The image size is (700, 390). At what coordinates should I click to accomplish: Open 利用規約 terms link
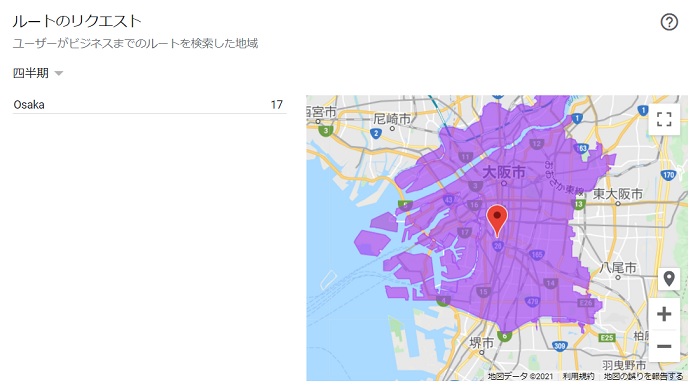578,376
